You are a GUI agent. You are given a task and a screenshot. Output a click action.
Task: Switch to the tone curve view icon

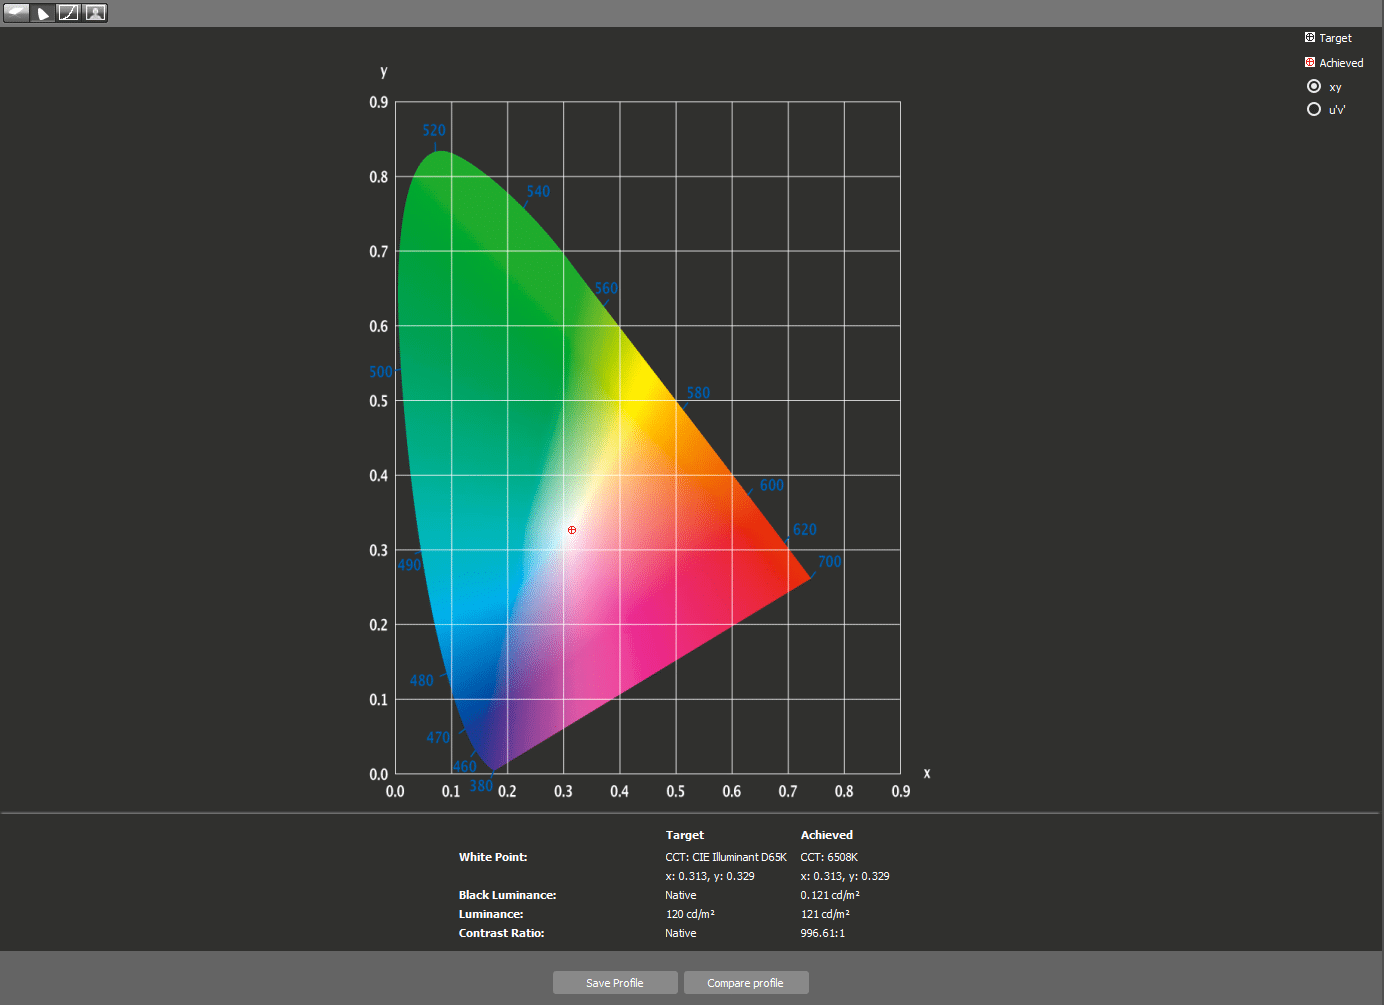click(68, 13)
